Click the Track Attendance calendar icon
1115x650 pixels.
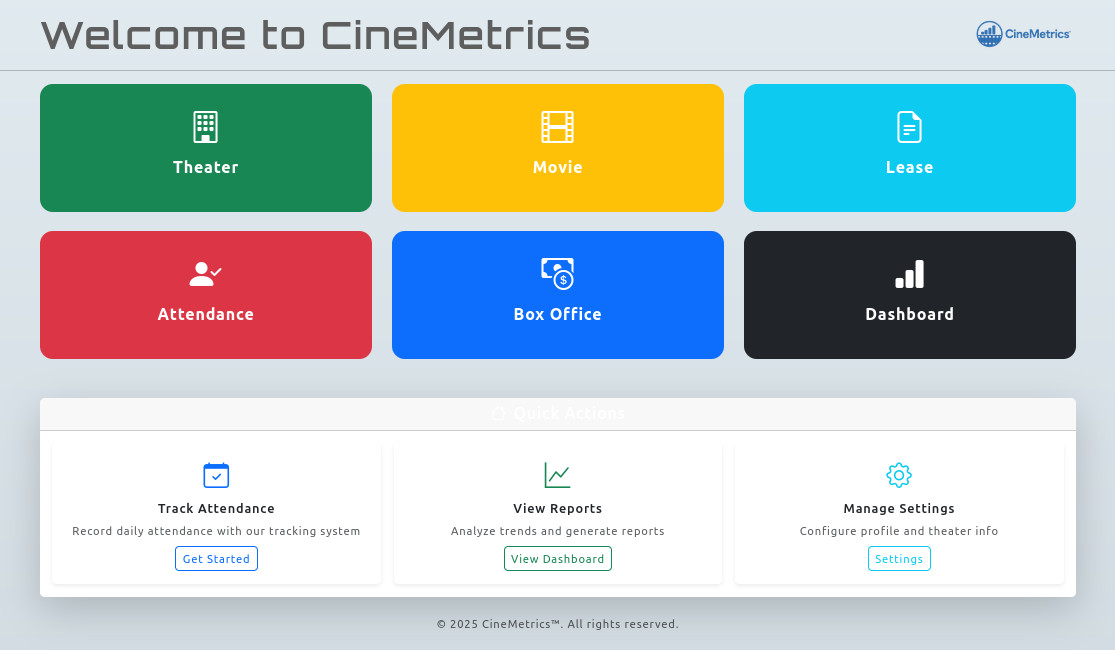point(216,475)
